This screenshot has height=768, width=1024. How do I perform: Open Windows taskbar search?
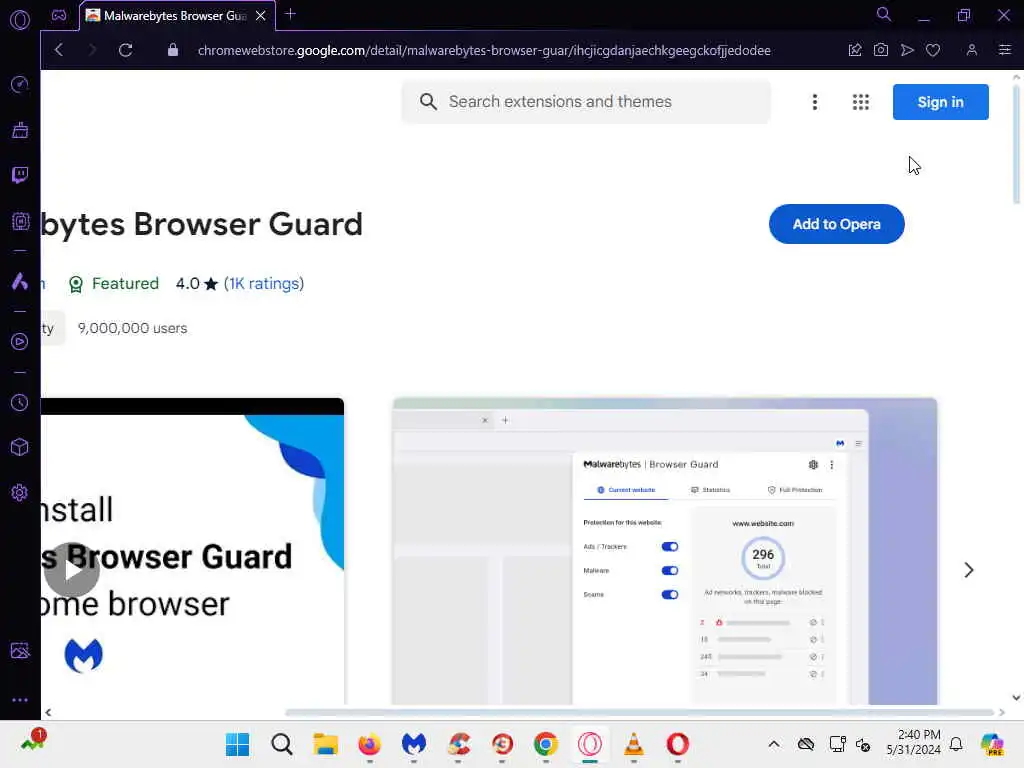(281, 744)
